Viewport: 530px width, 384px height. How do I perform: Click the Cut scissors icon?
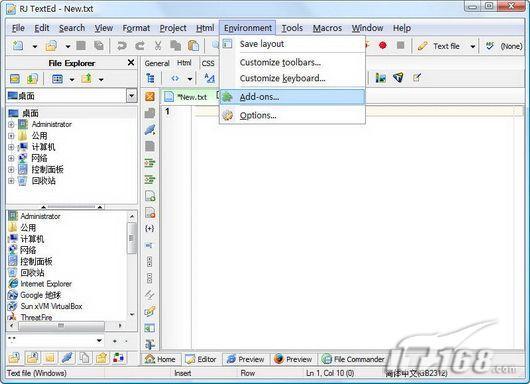click(x=158, y=46)
